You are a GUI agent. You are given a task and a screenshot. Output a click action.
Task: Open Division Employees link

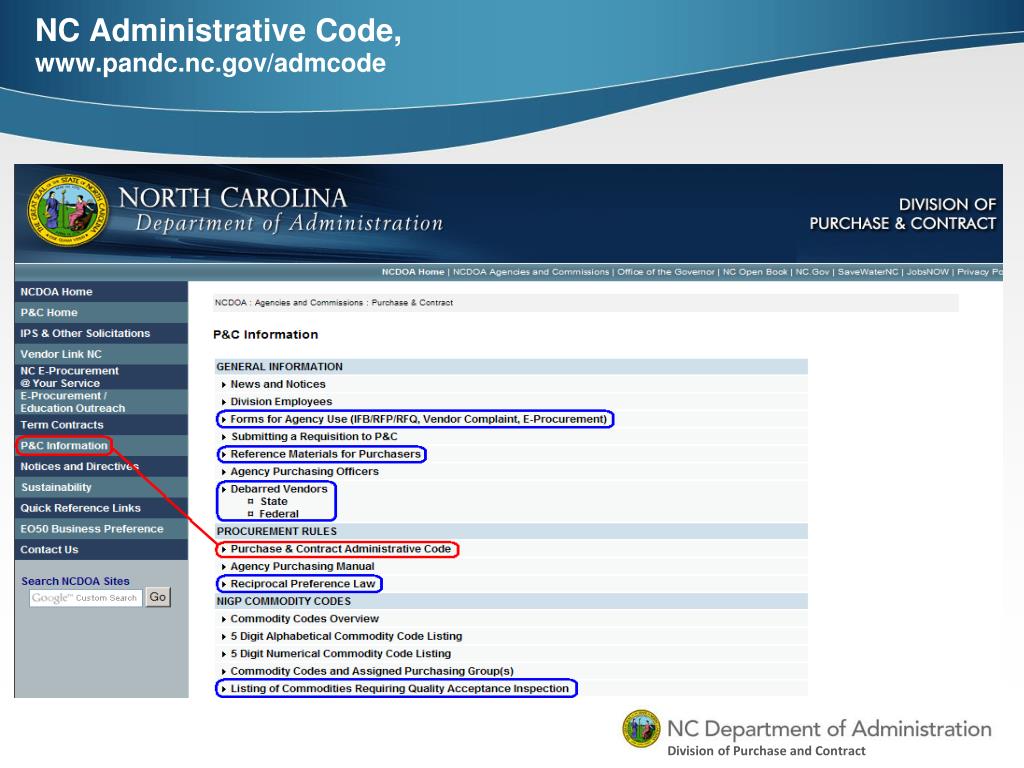(x=281, y=402)
